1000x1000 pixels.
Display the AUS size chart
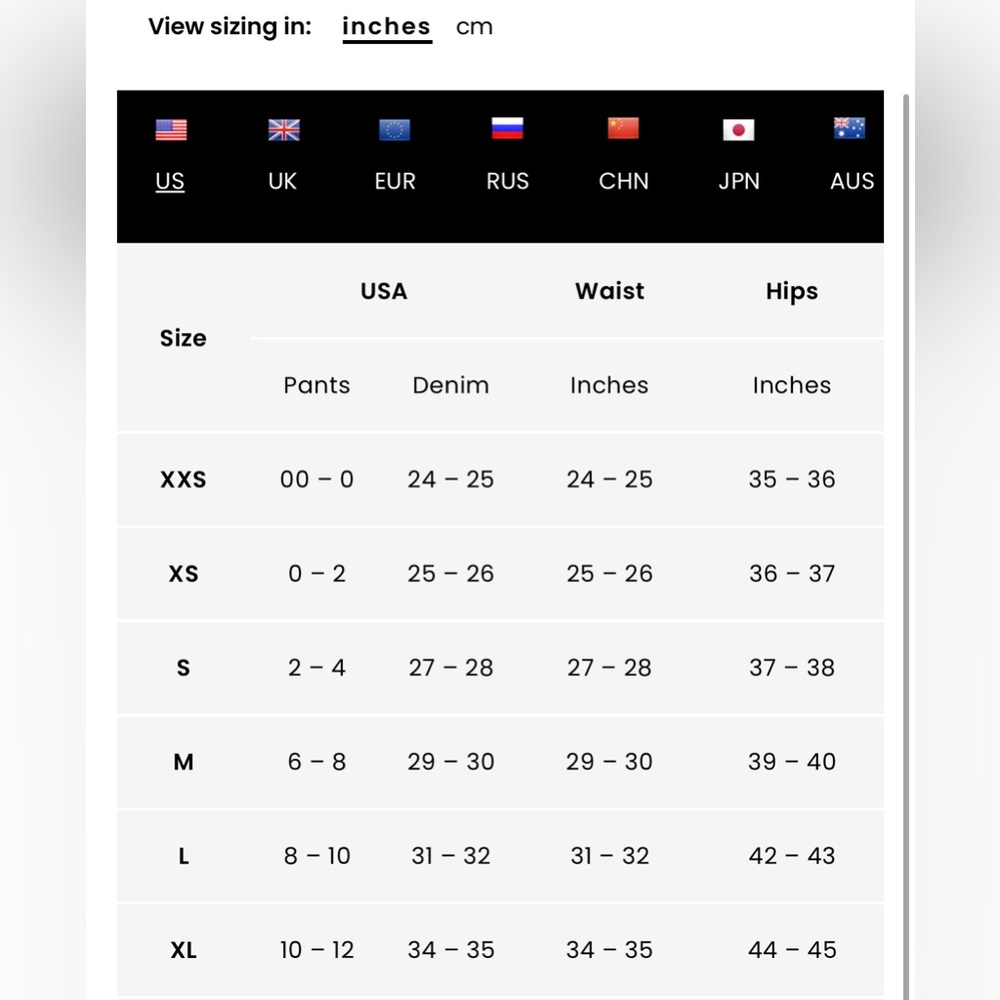[852, 181]
